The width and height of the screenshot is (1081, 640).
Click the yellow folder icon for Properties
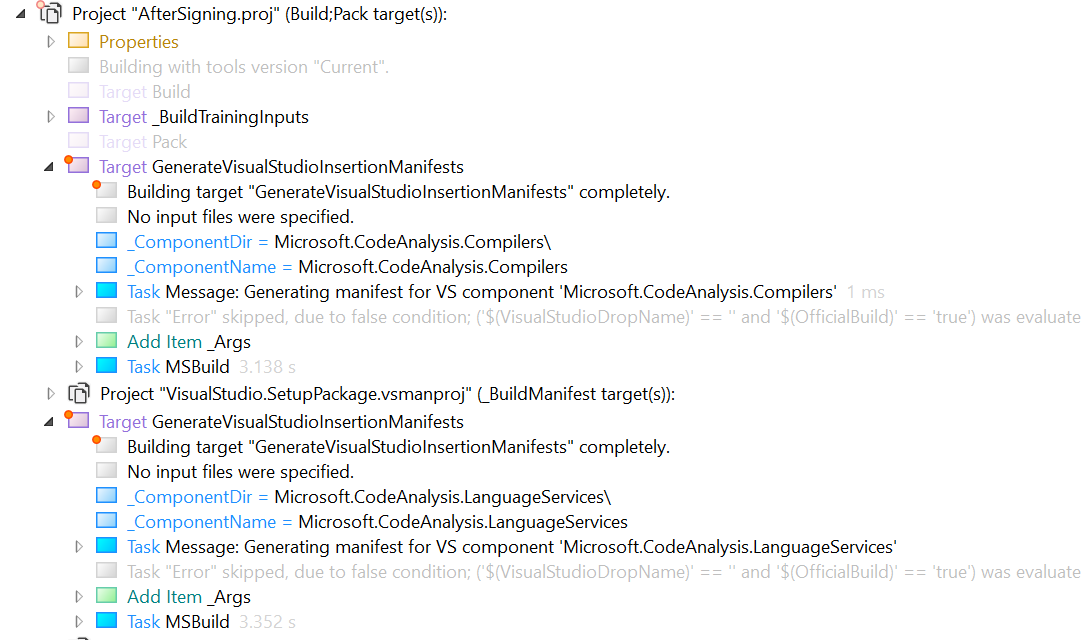click(x=78, y=40)
